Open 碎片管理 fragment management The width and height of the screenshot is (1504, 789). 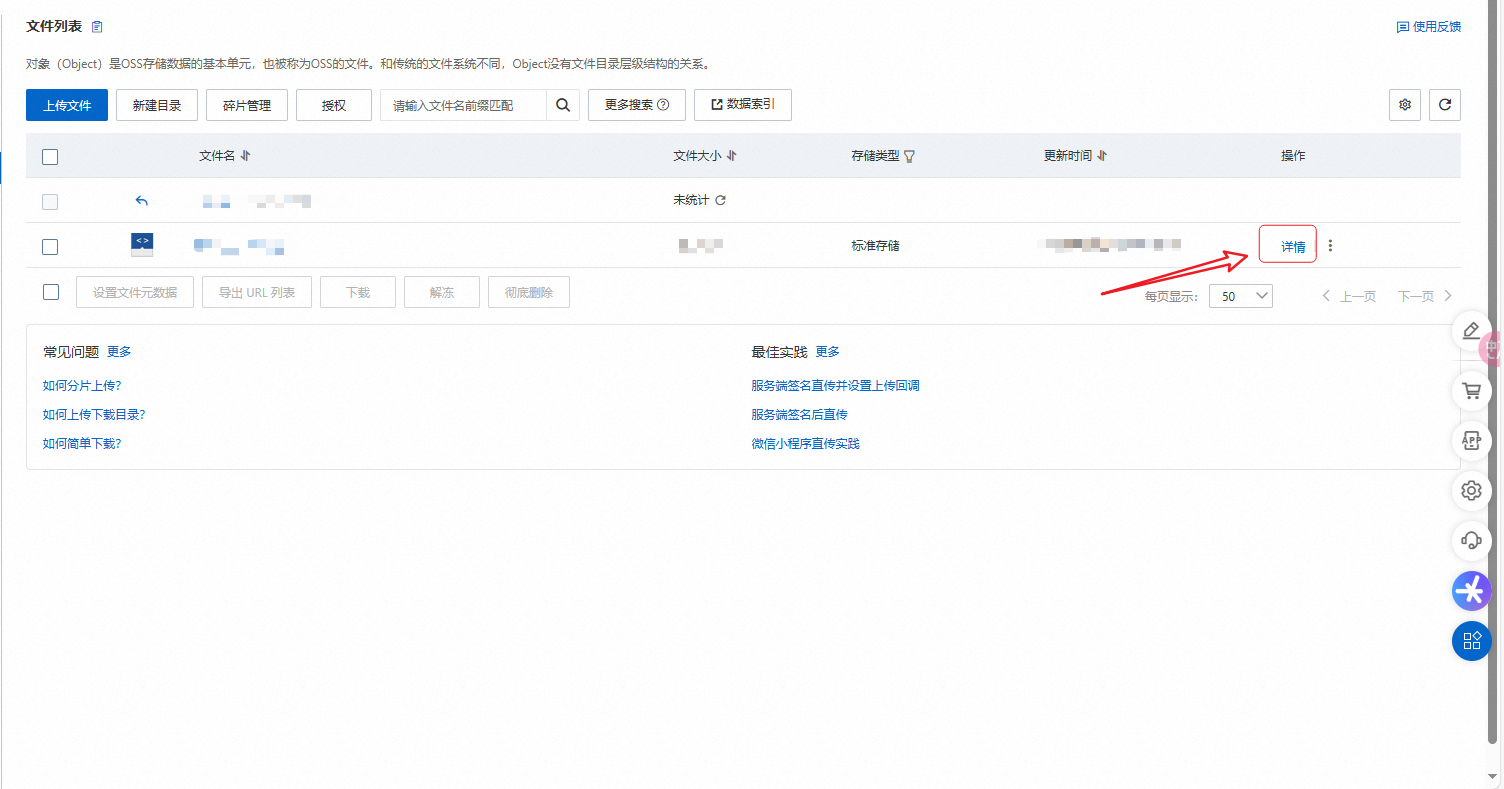pyautogui.click(x=247, y=105)
